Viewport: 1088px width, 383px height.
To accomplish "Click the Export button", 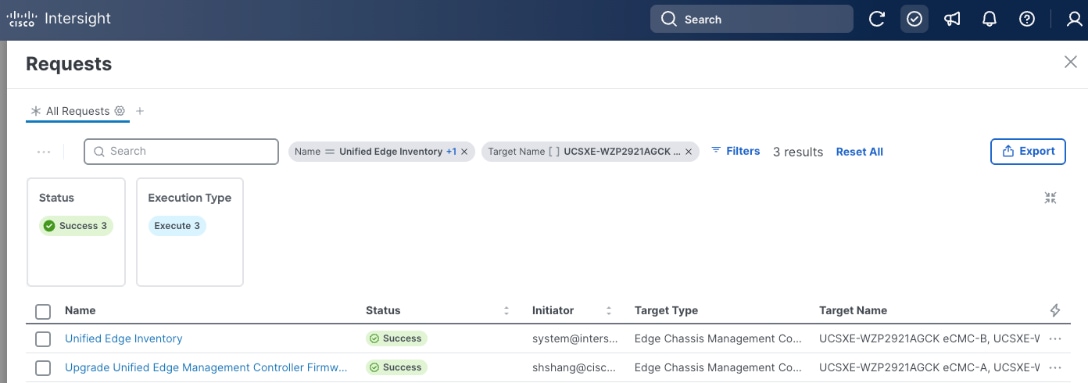I will coord(1028,151).
